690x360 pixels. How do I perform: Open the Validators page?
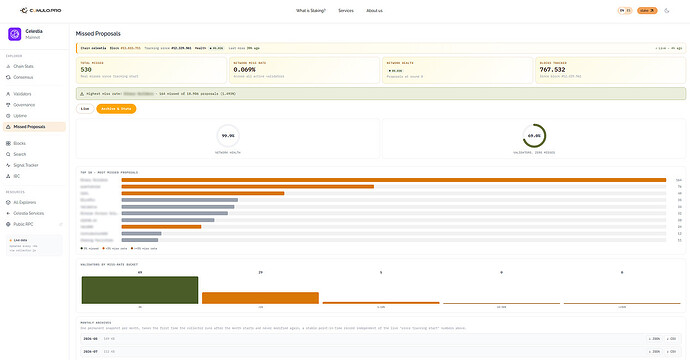(22, 94)
